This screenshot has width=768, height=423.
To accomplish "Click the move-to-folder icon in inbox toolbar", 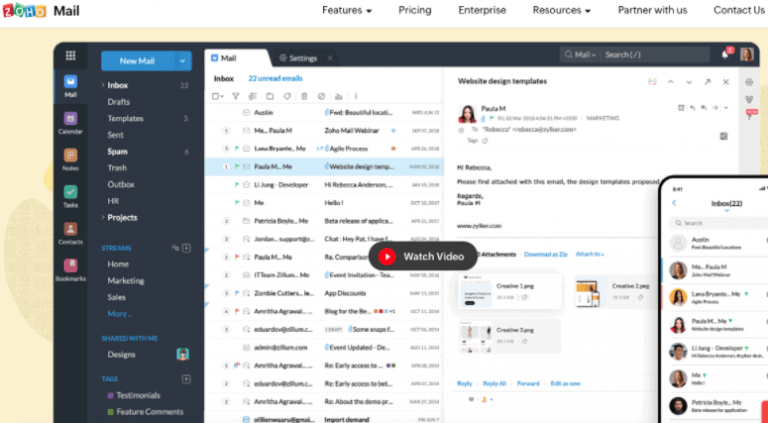I will point(270,96).
